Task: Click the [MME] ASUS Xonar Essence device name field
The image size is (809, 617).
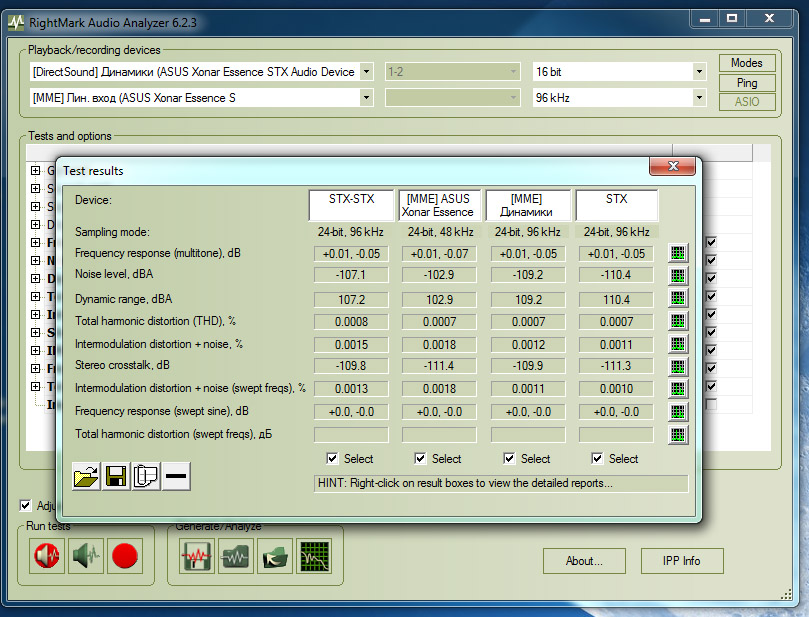Action: click(439, 205)
